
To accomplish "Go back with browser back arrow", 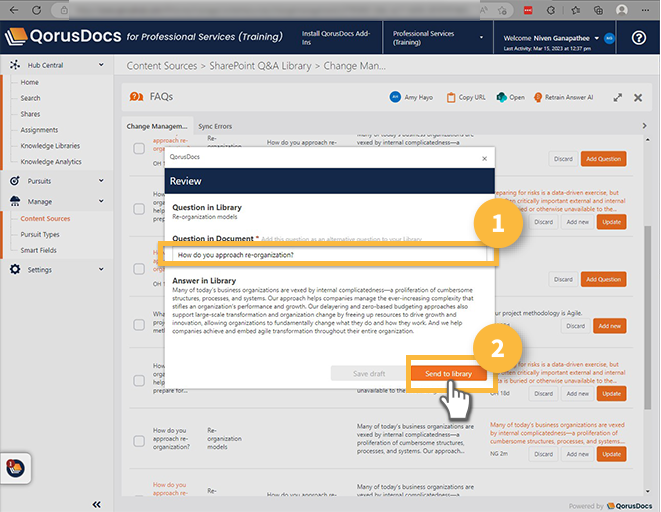I will tap(13, 10).
